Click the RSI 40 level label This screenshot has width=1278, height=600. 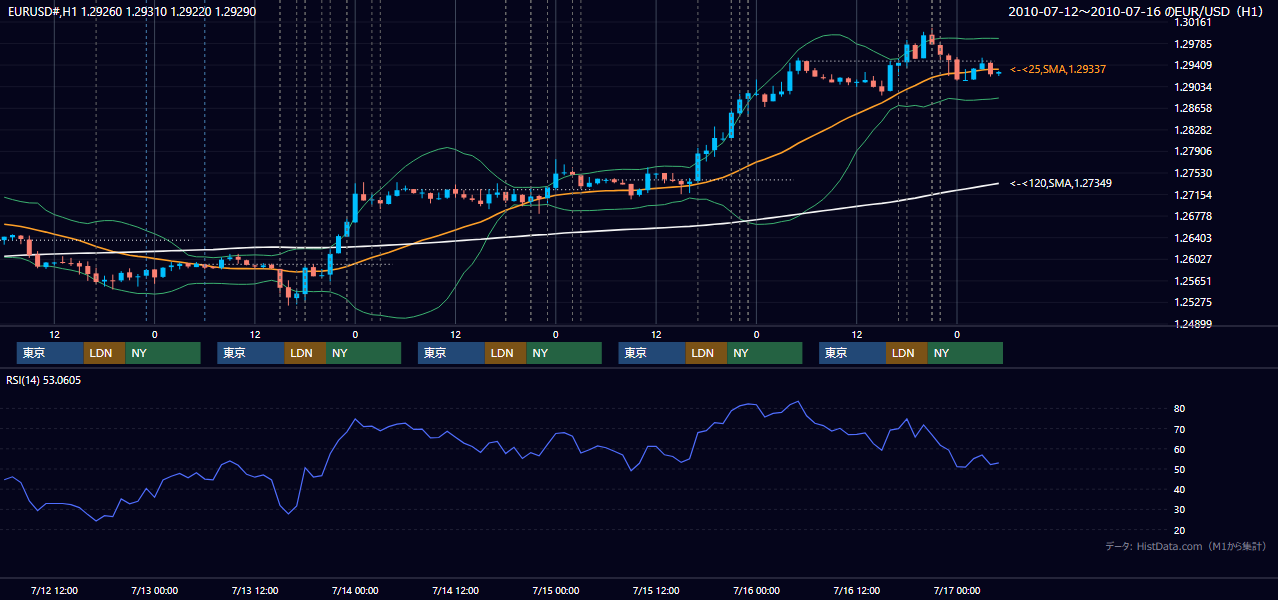click(x=1180, y=489)
